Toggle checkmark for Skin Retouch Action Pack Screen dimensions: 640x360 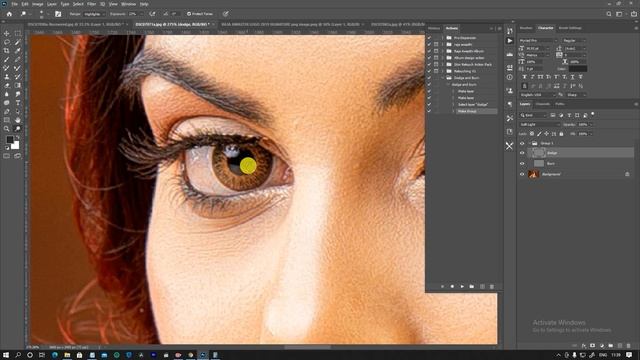pos(429,64)
